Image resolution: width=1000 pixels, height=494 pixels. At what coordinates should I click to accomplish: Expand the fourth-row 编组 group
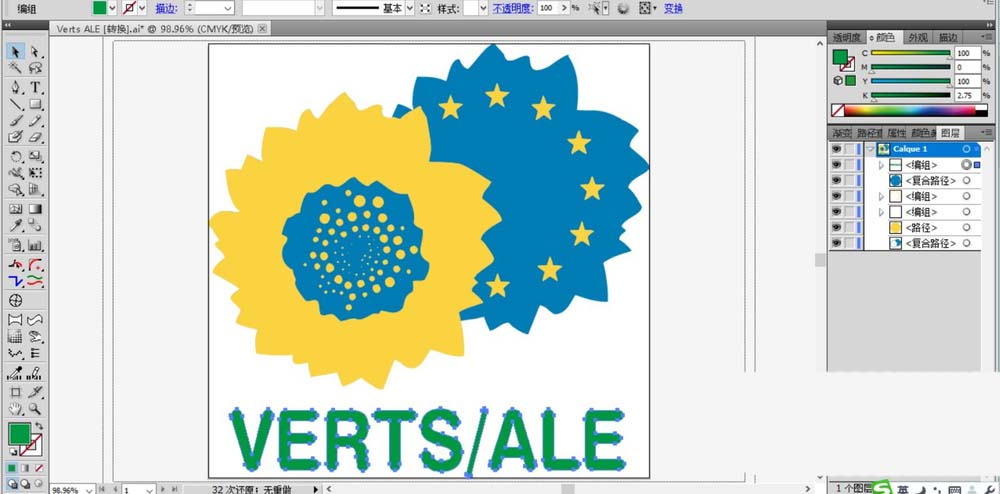(881, 212)
